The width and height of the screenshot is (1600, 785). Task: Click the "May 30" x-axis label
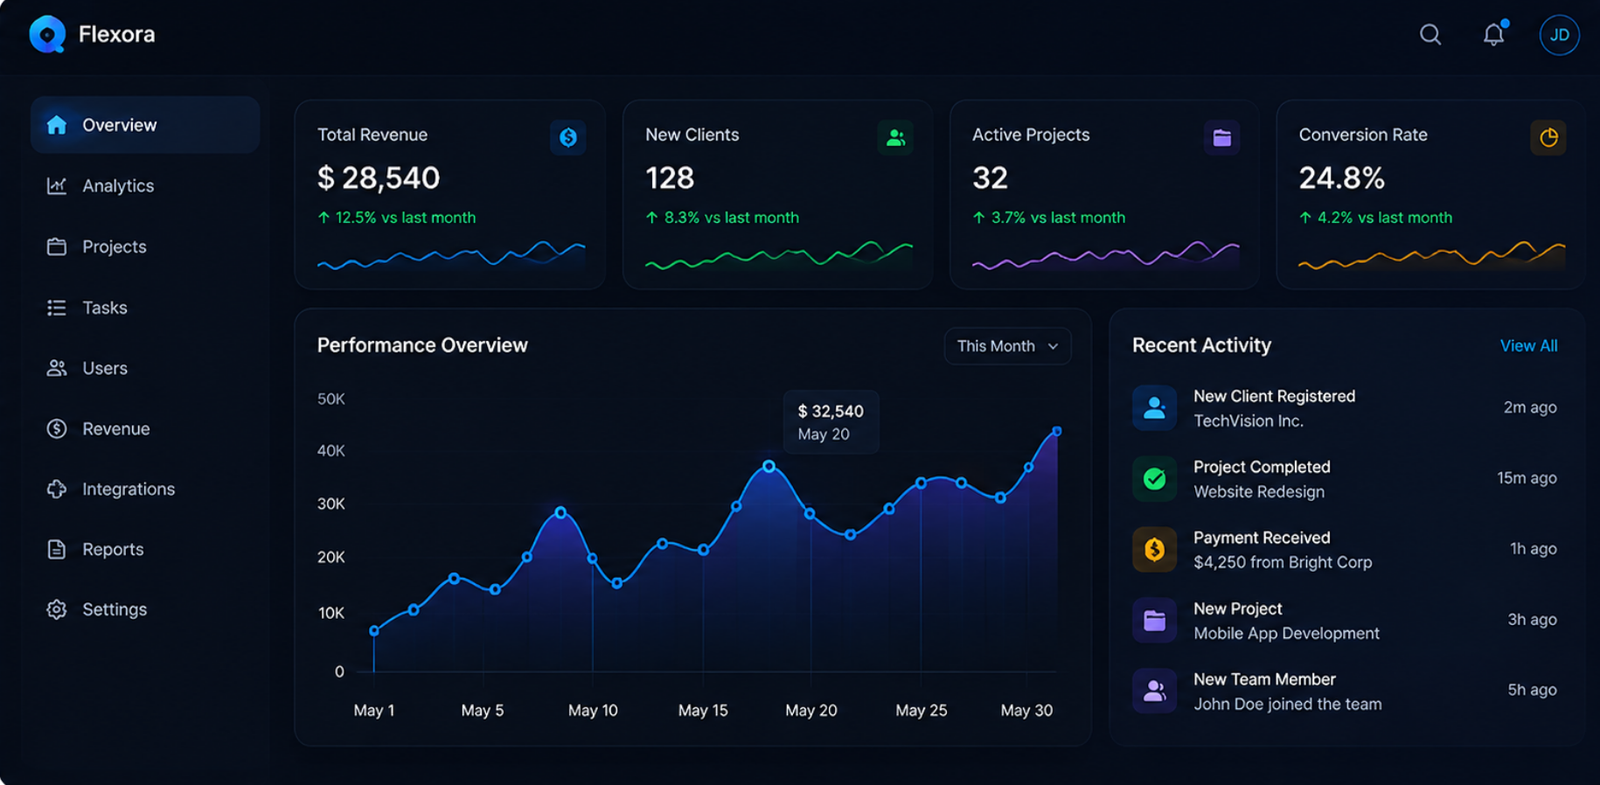(x=1027, y=710)
